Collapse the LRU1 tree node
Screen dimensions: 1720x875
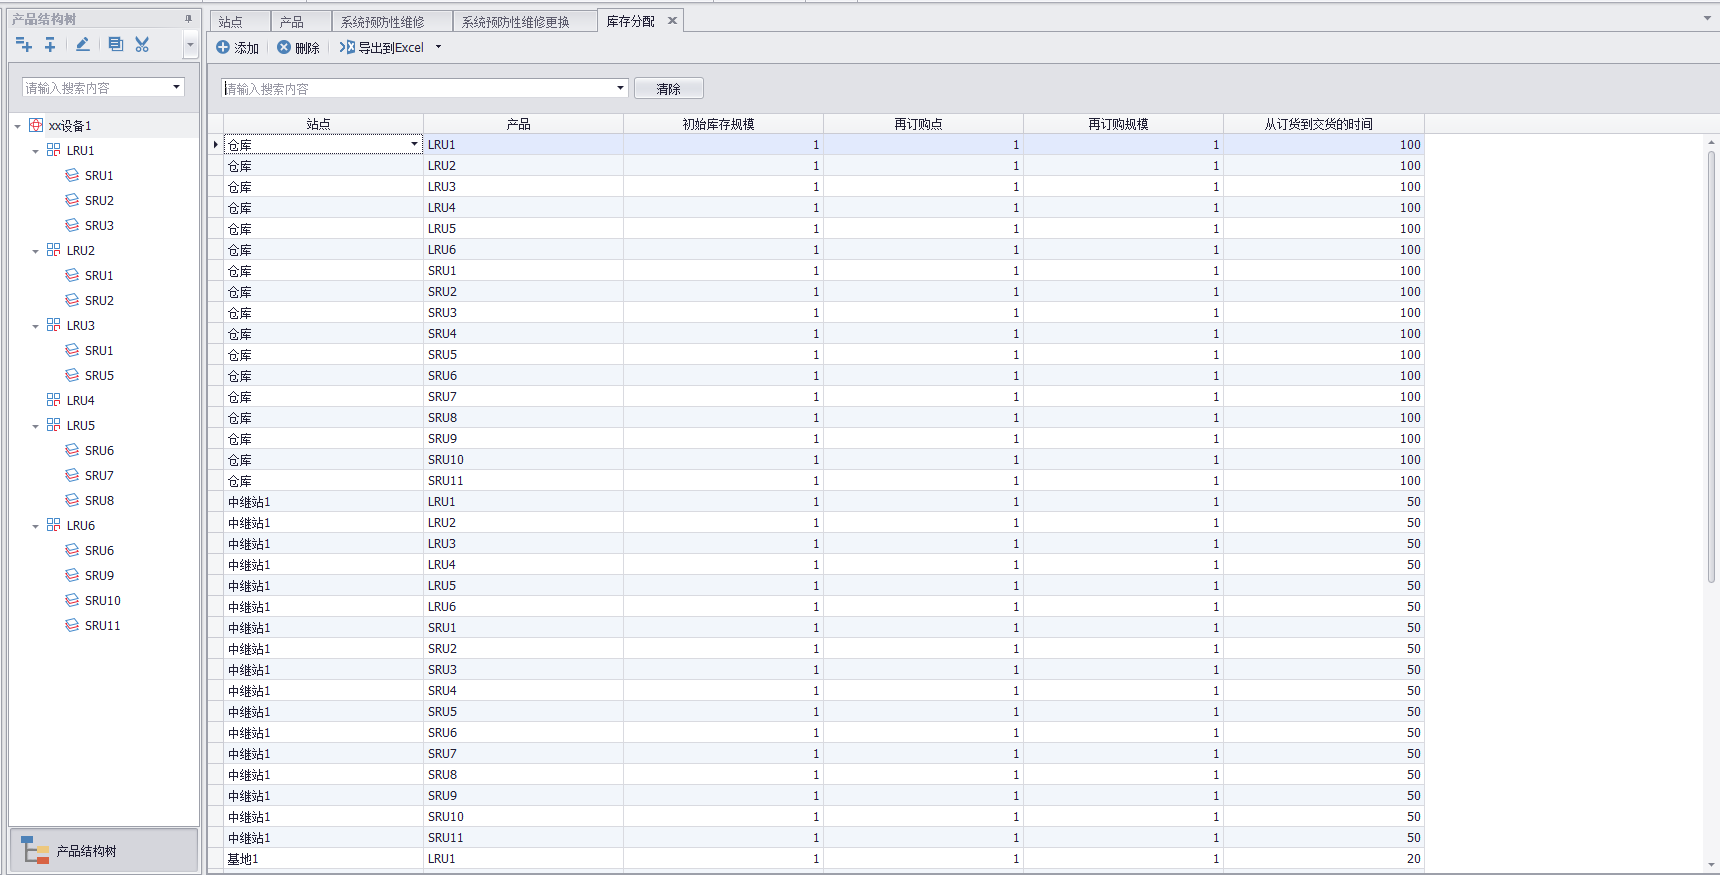[36, 151]
